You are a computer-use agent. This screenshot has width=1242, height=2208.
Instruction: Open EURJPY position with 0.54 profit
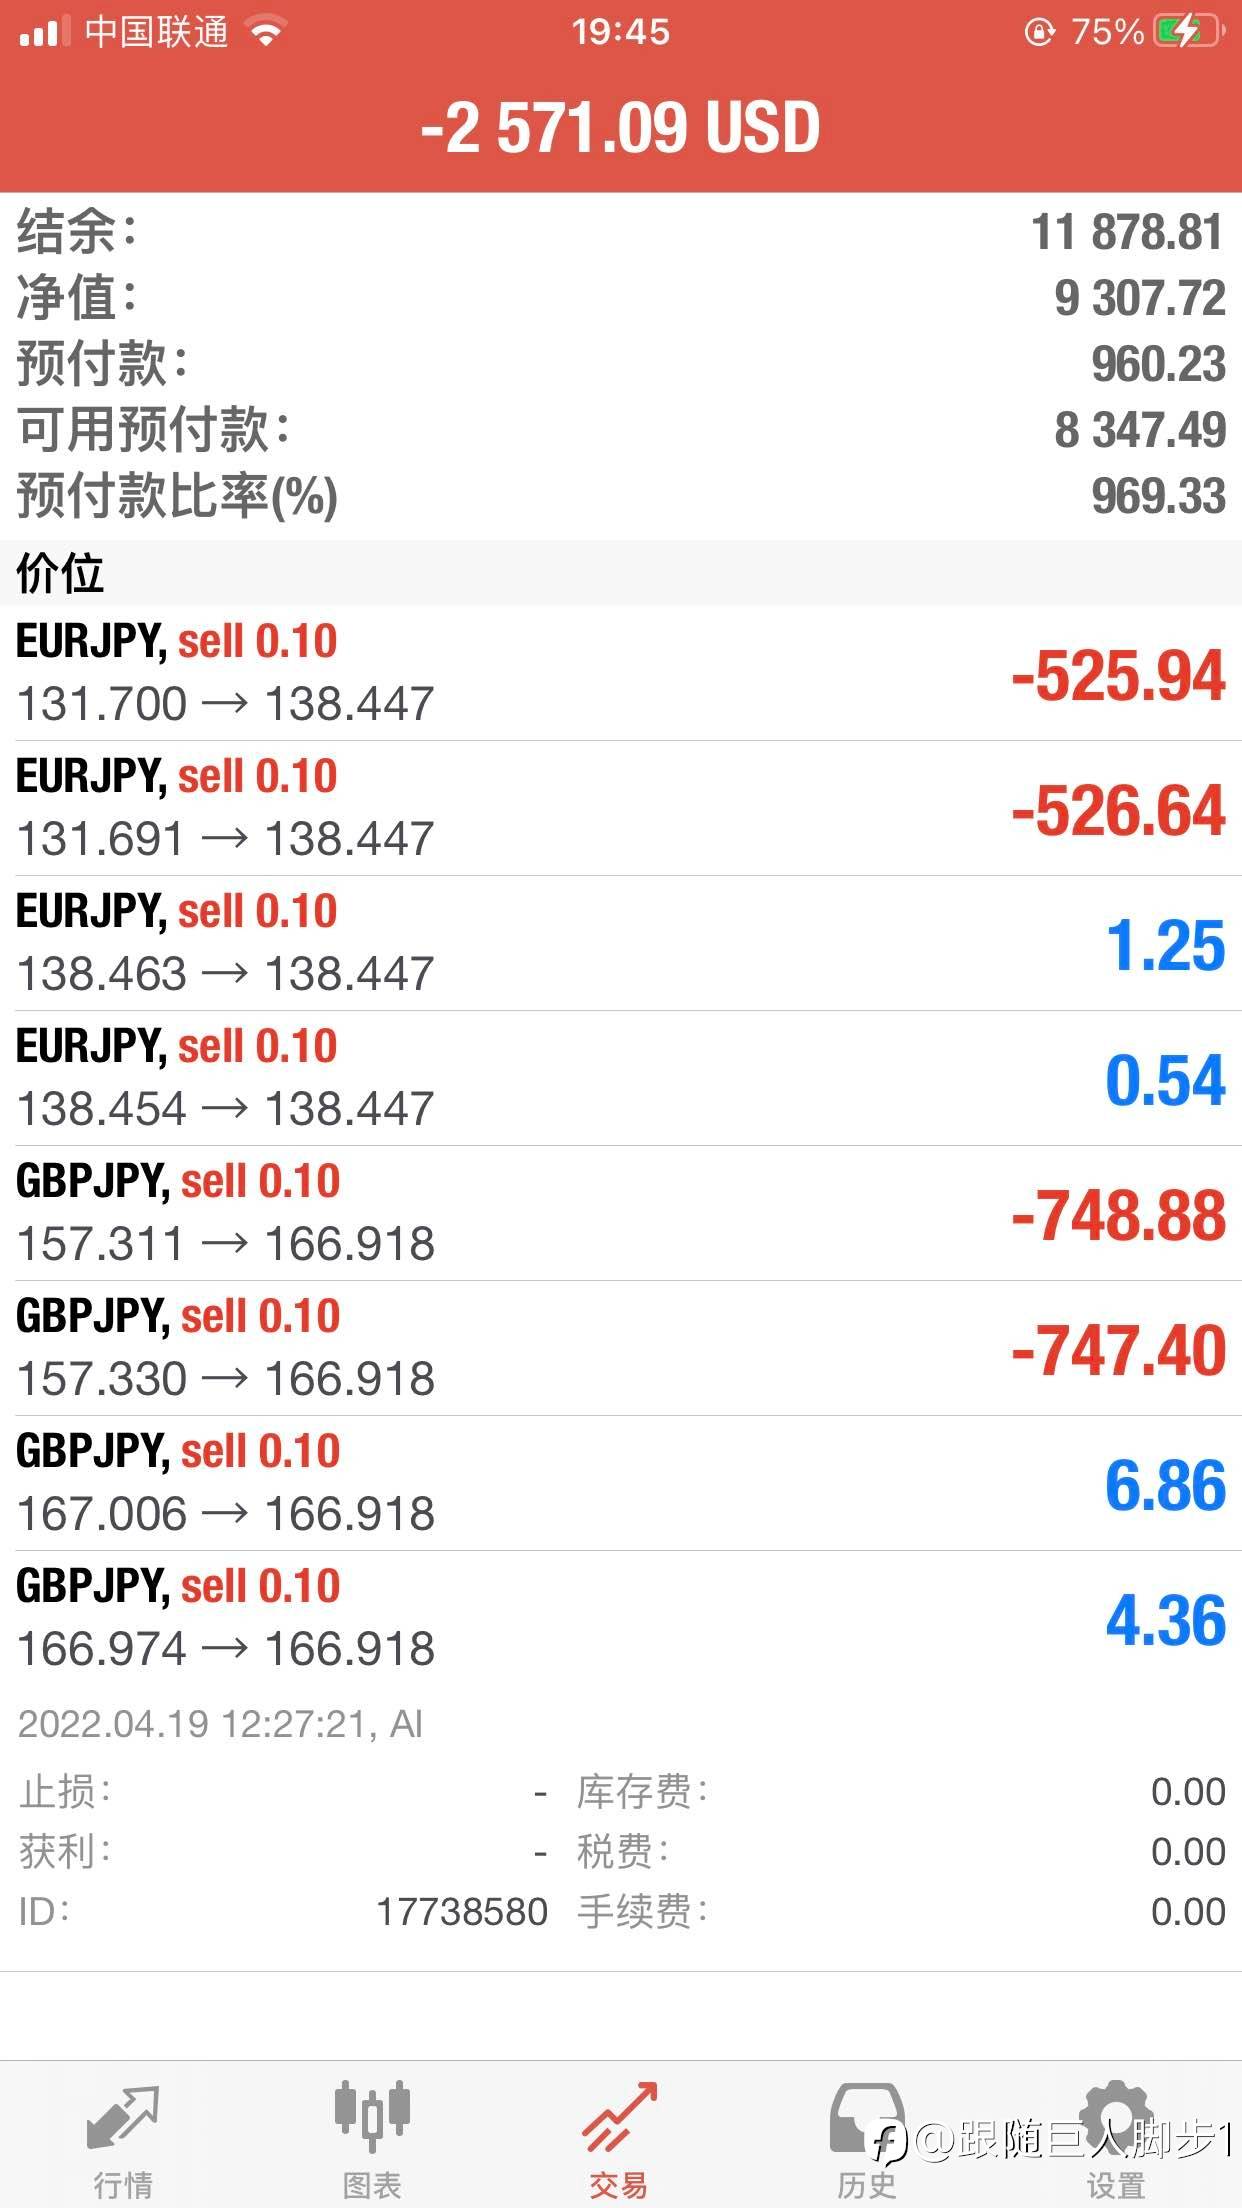(620, 1078)
